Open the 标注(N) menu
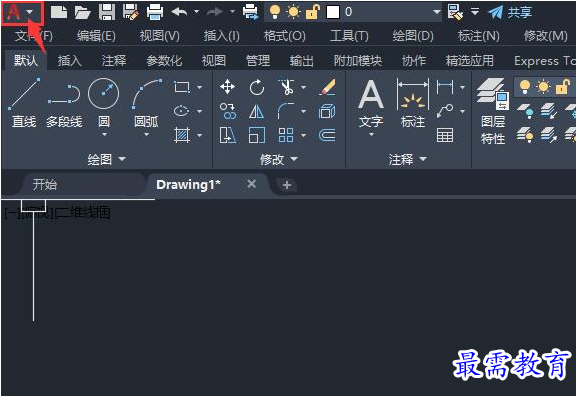 point(478,36)
